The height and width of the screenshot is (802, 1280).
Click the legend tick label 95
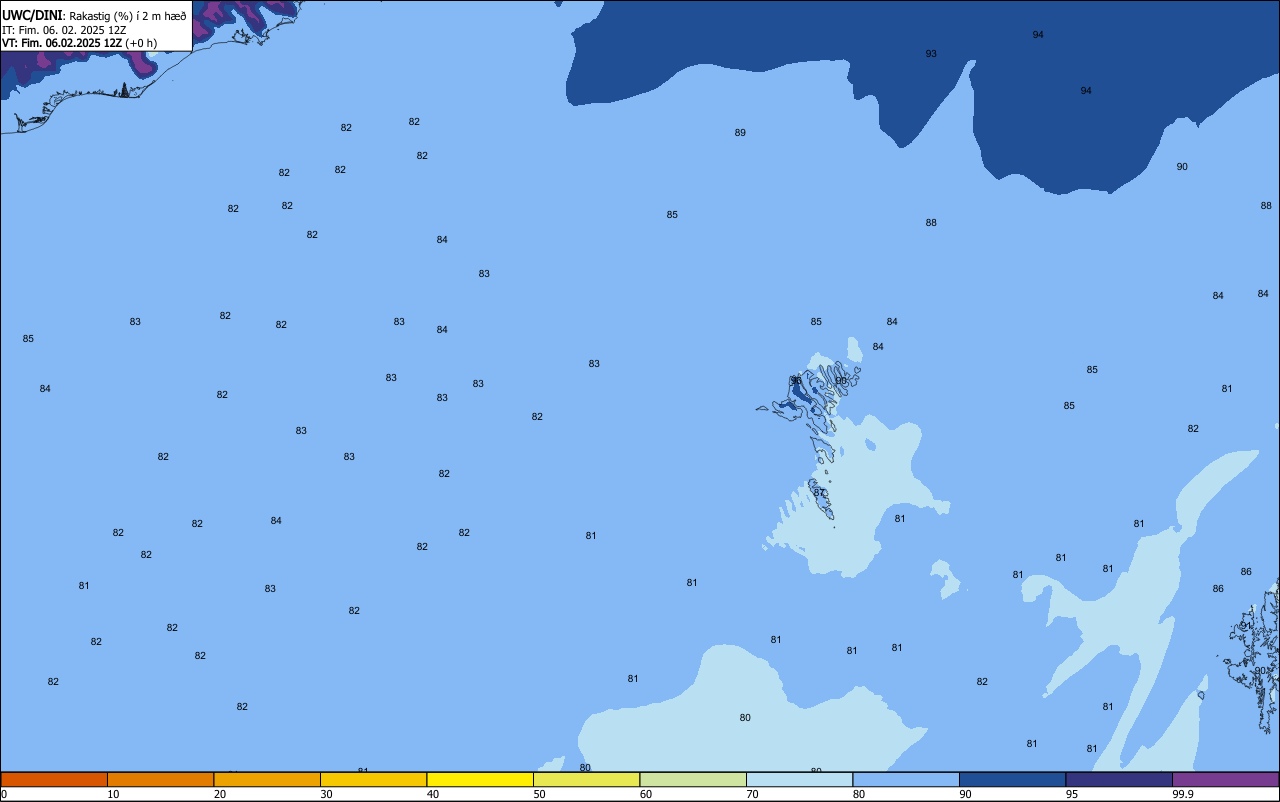point(1072,794)
